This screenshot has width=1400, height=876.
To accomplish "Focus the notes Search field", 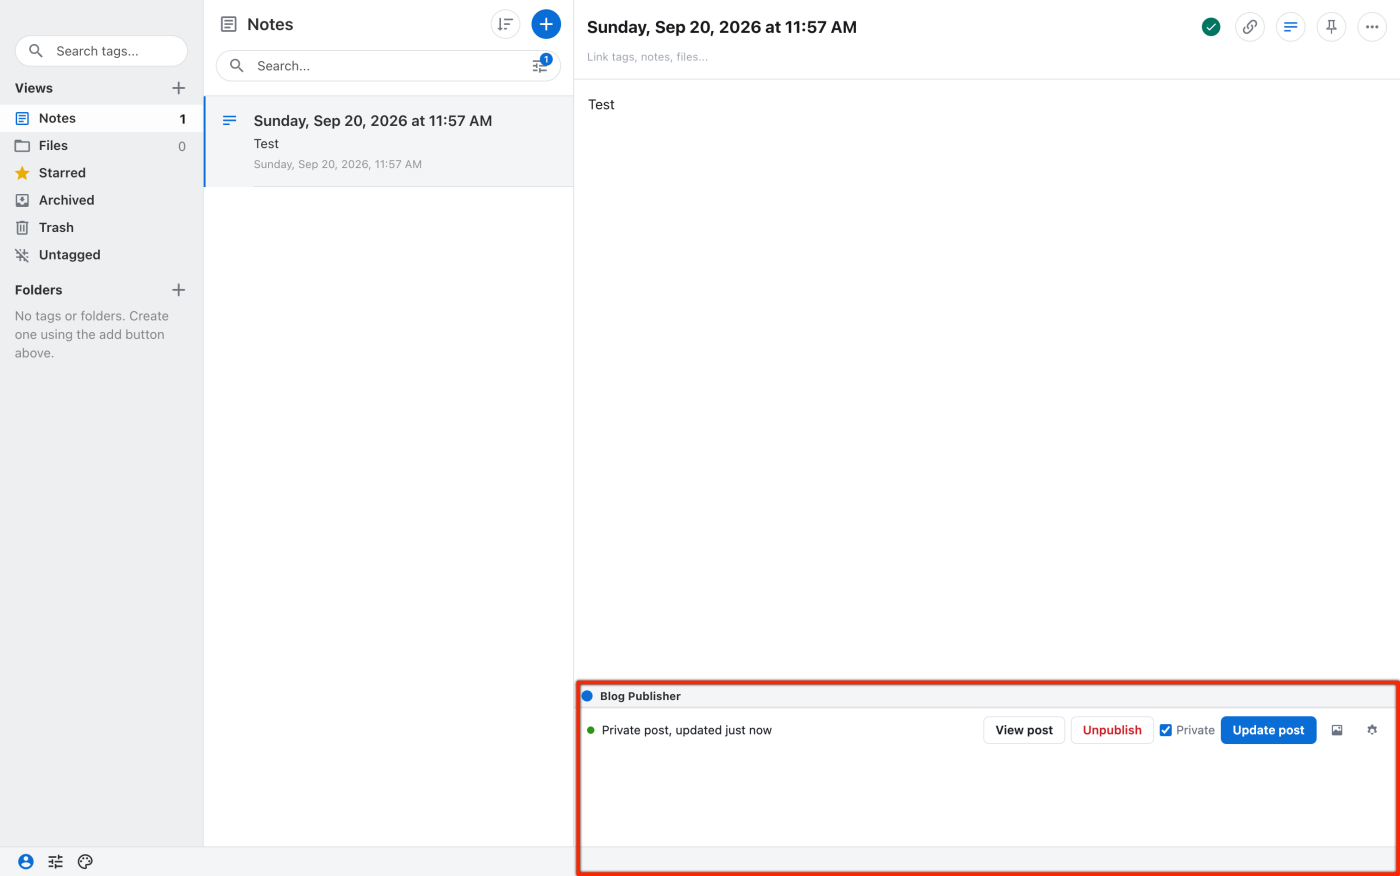I will point(388,66).
